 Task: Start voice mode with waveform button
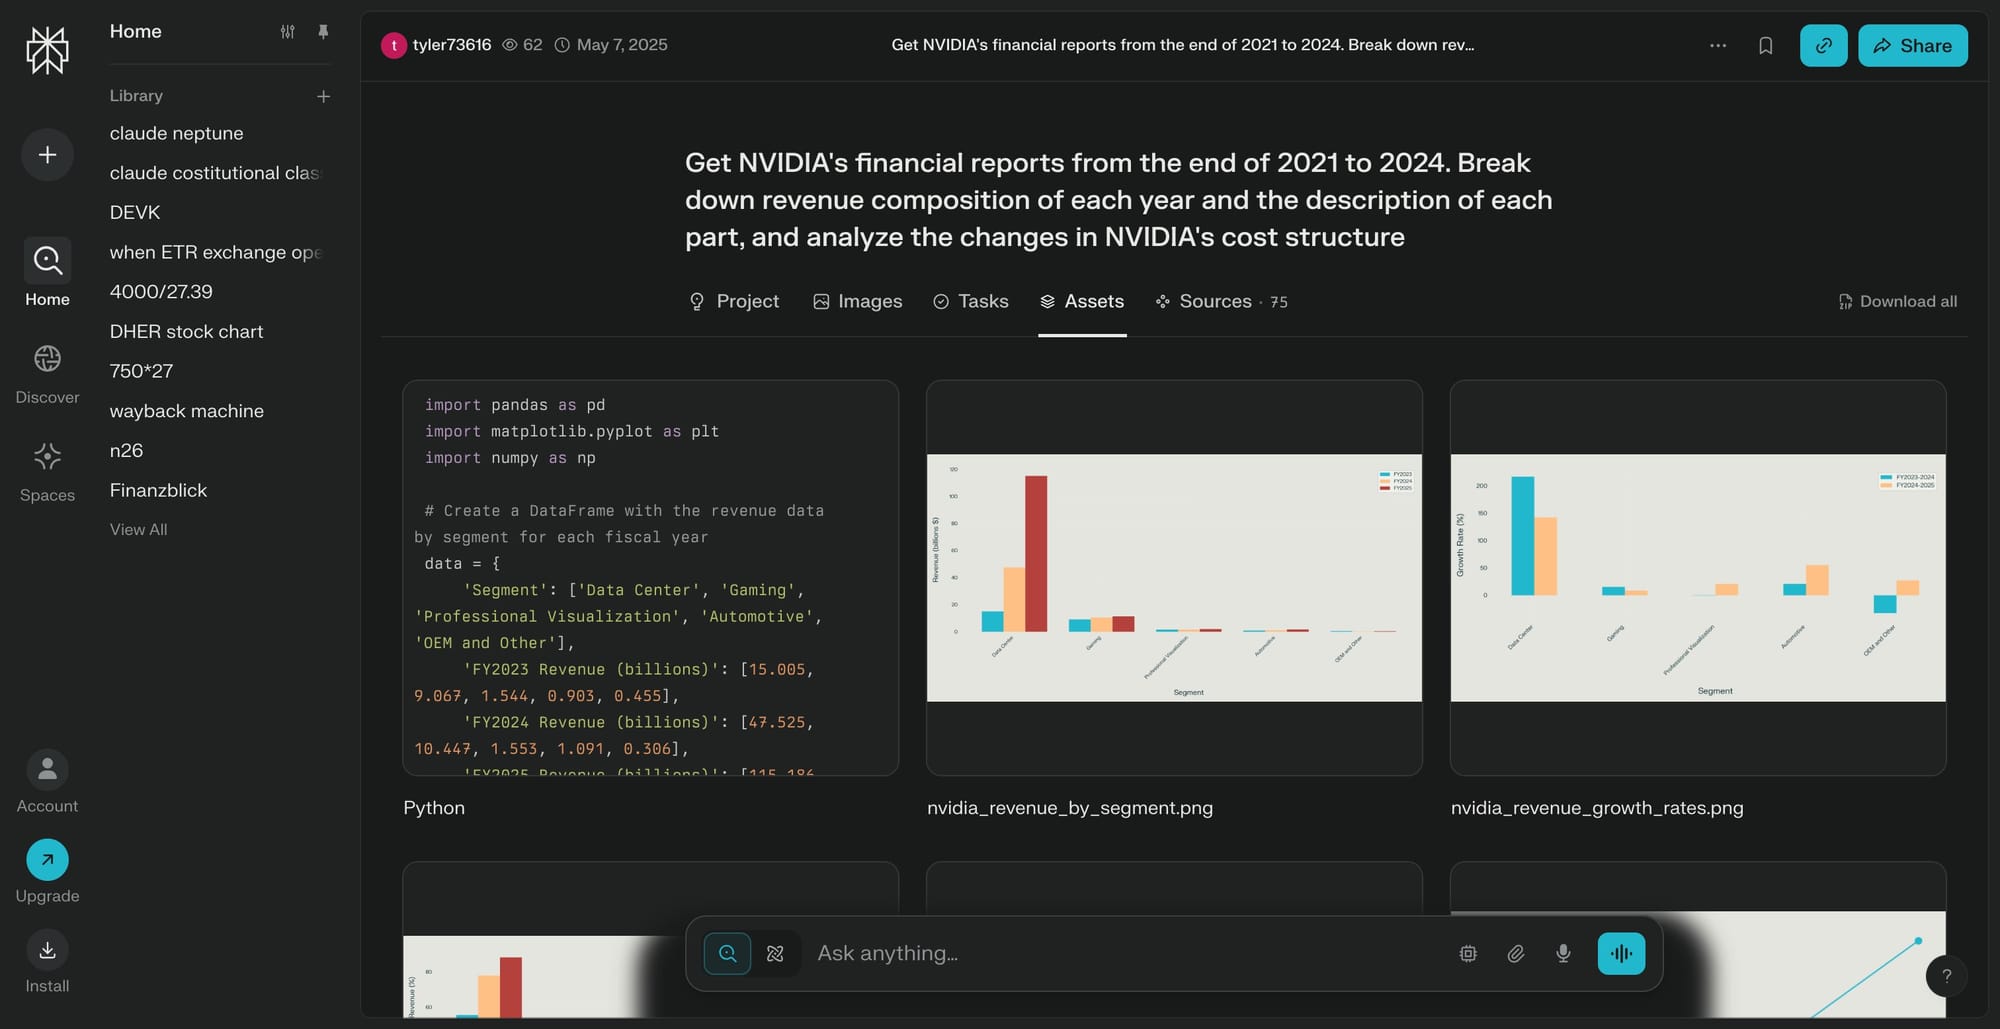[1621, 954]
